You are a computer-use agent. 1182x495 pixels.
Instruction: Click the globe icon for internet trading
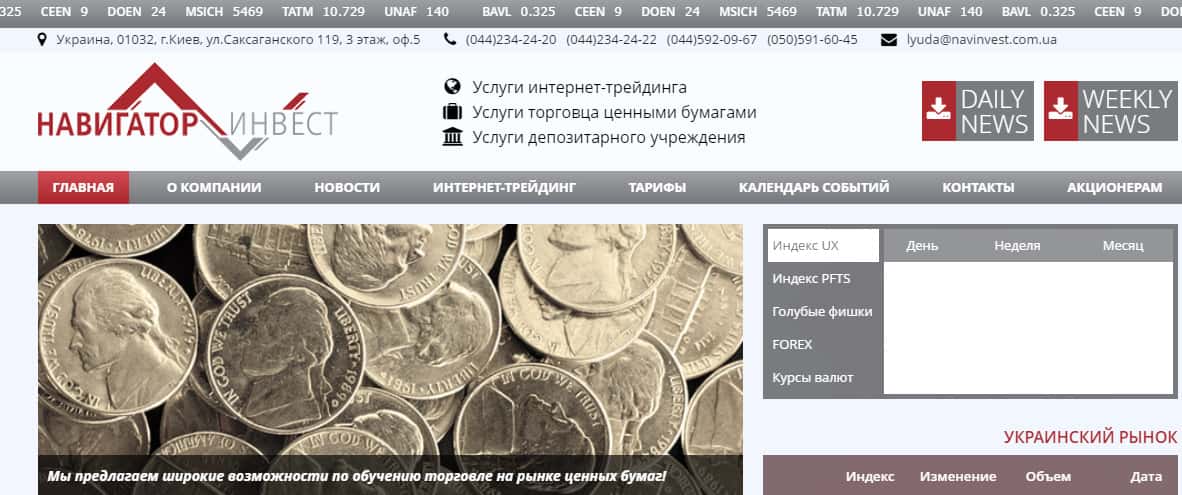[x=452, y=87]
